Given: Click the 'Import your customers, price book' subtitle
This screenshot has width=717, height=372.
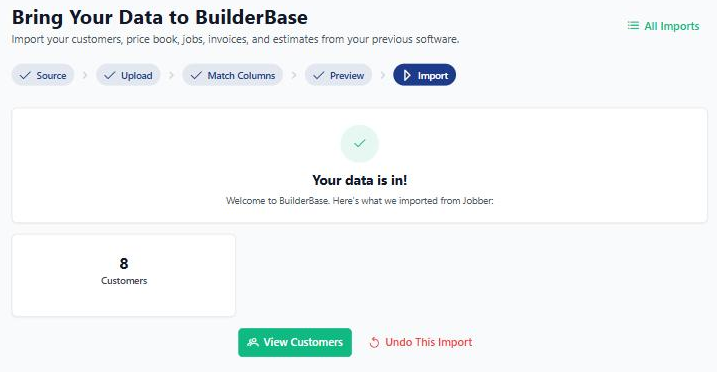Looking at the screenshot, I should pos(235,39).
